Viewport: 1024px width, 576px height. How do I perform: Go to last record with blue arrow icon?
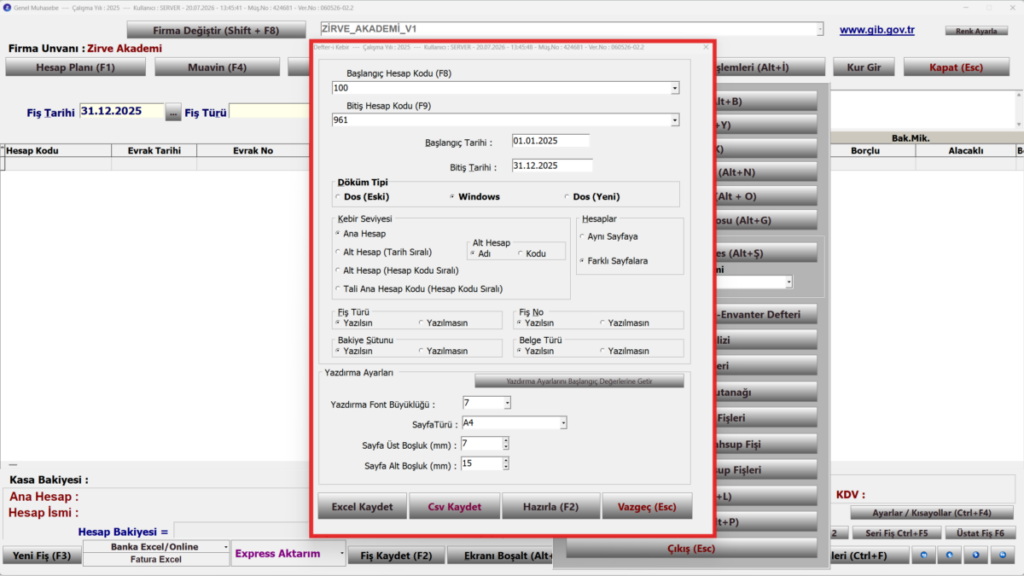coord(1002,555)
